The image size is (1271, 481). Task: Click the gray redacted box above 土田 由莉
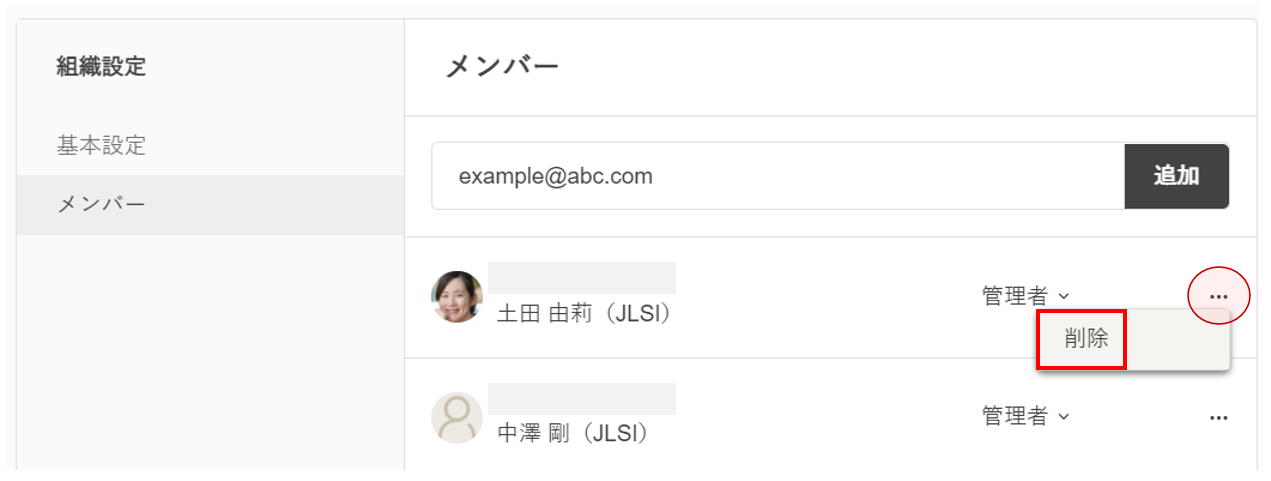[581, 278]
